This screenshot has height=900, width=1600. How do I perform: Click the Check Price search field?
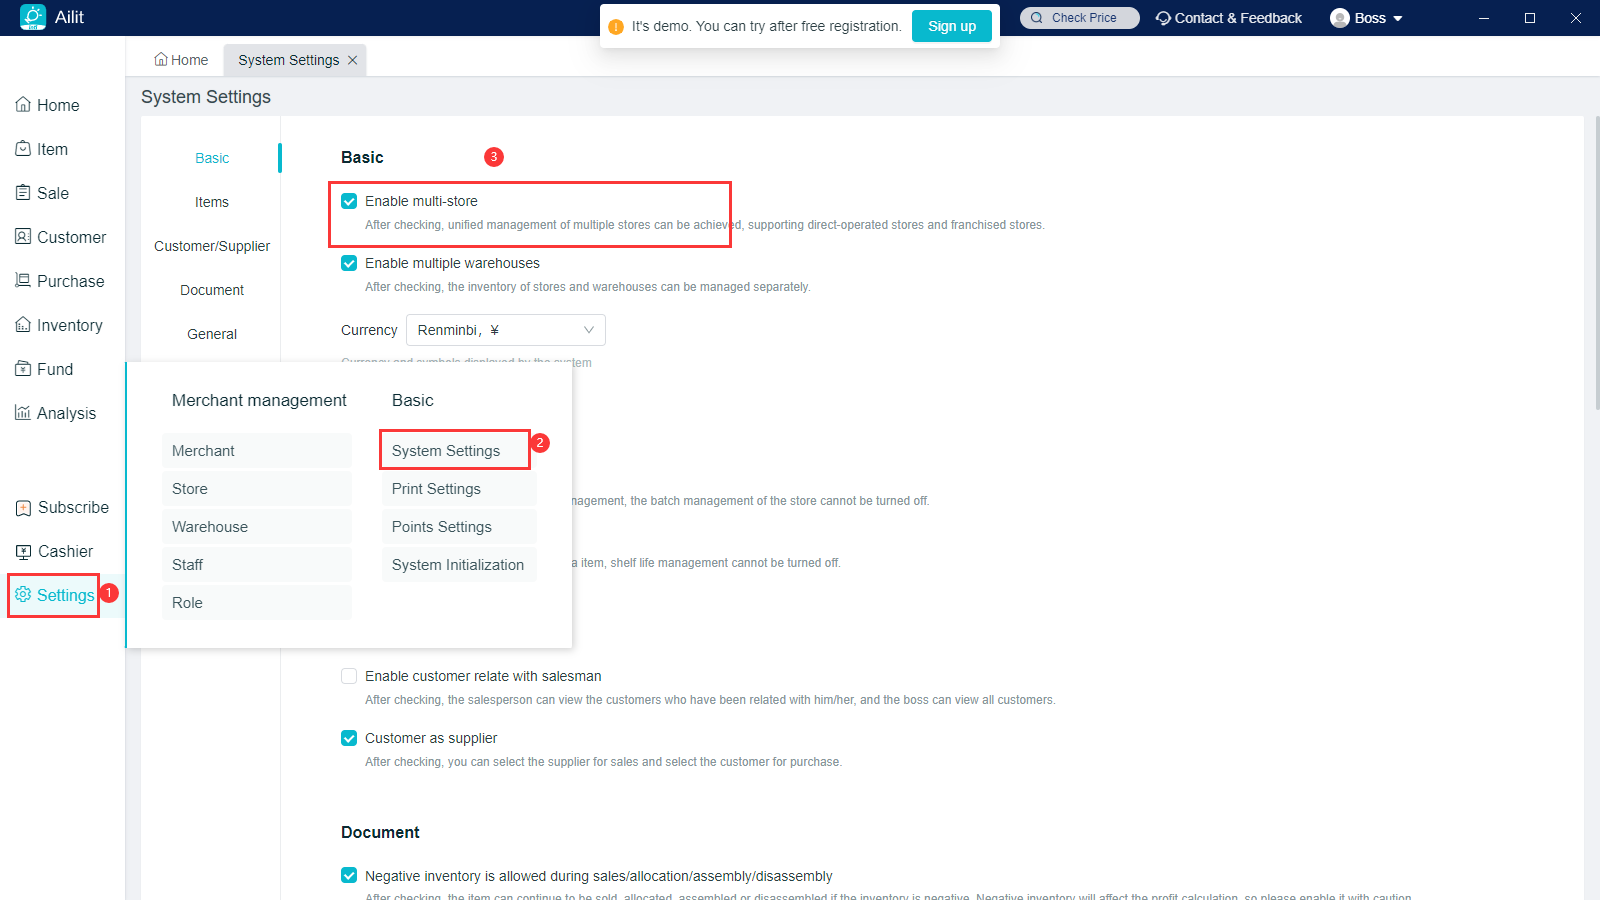tap(1080, 18)
